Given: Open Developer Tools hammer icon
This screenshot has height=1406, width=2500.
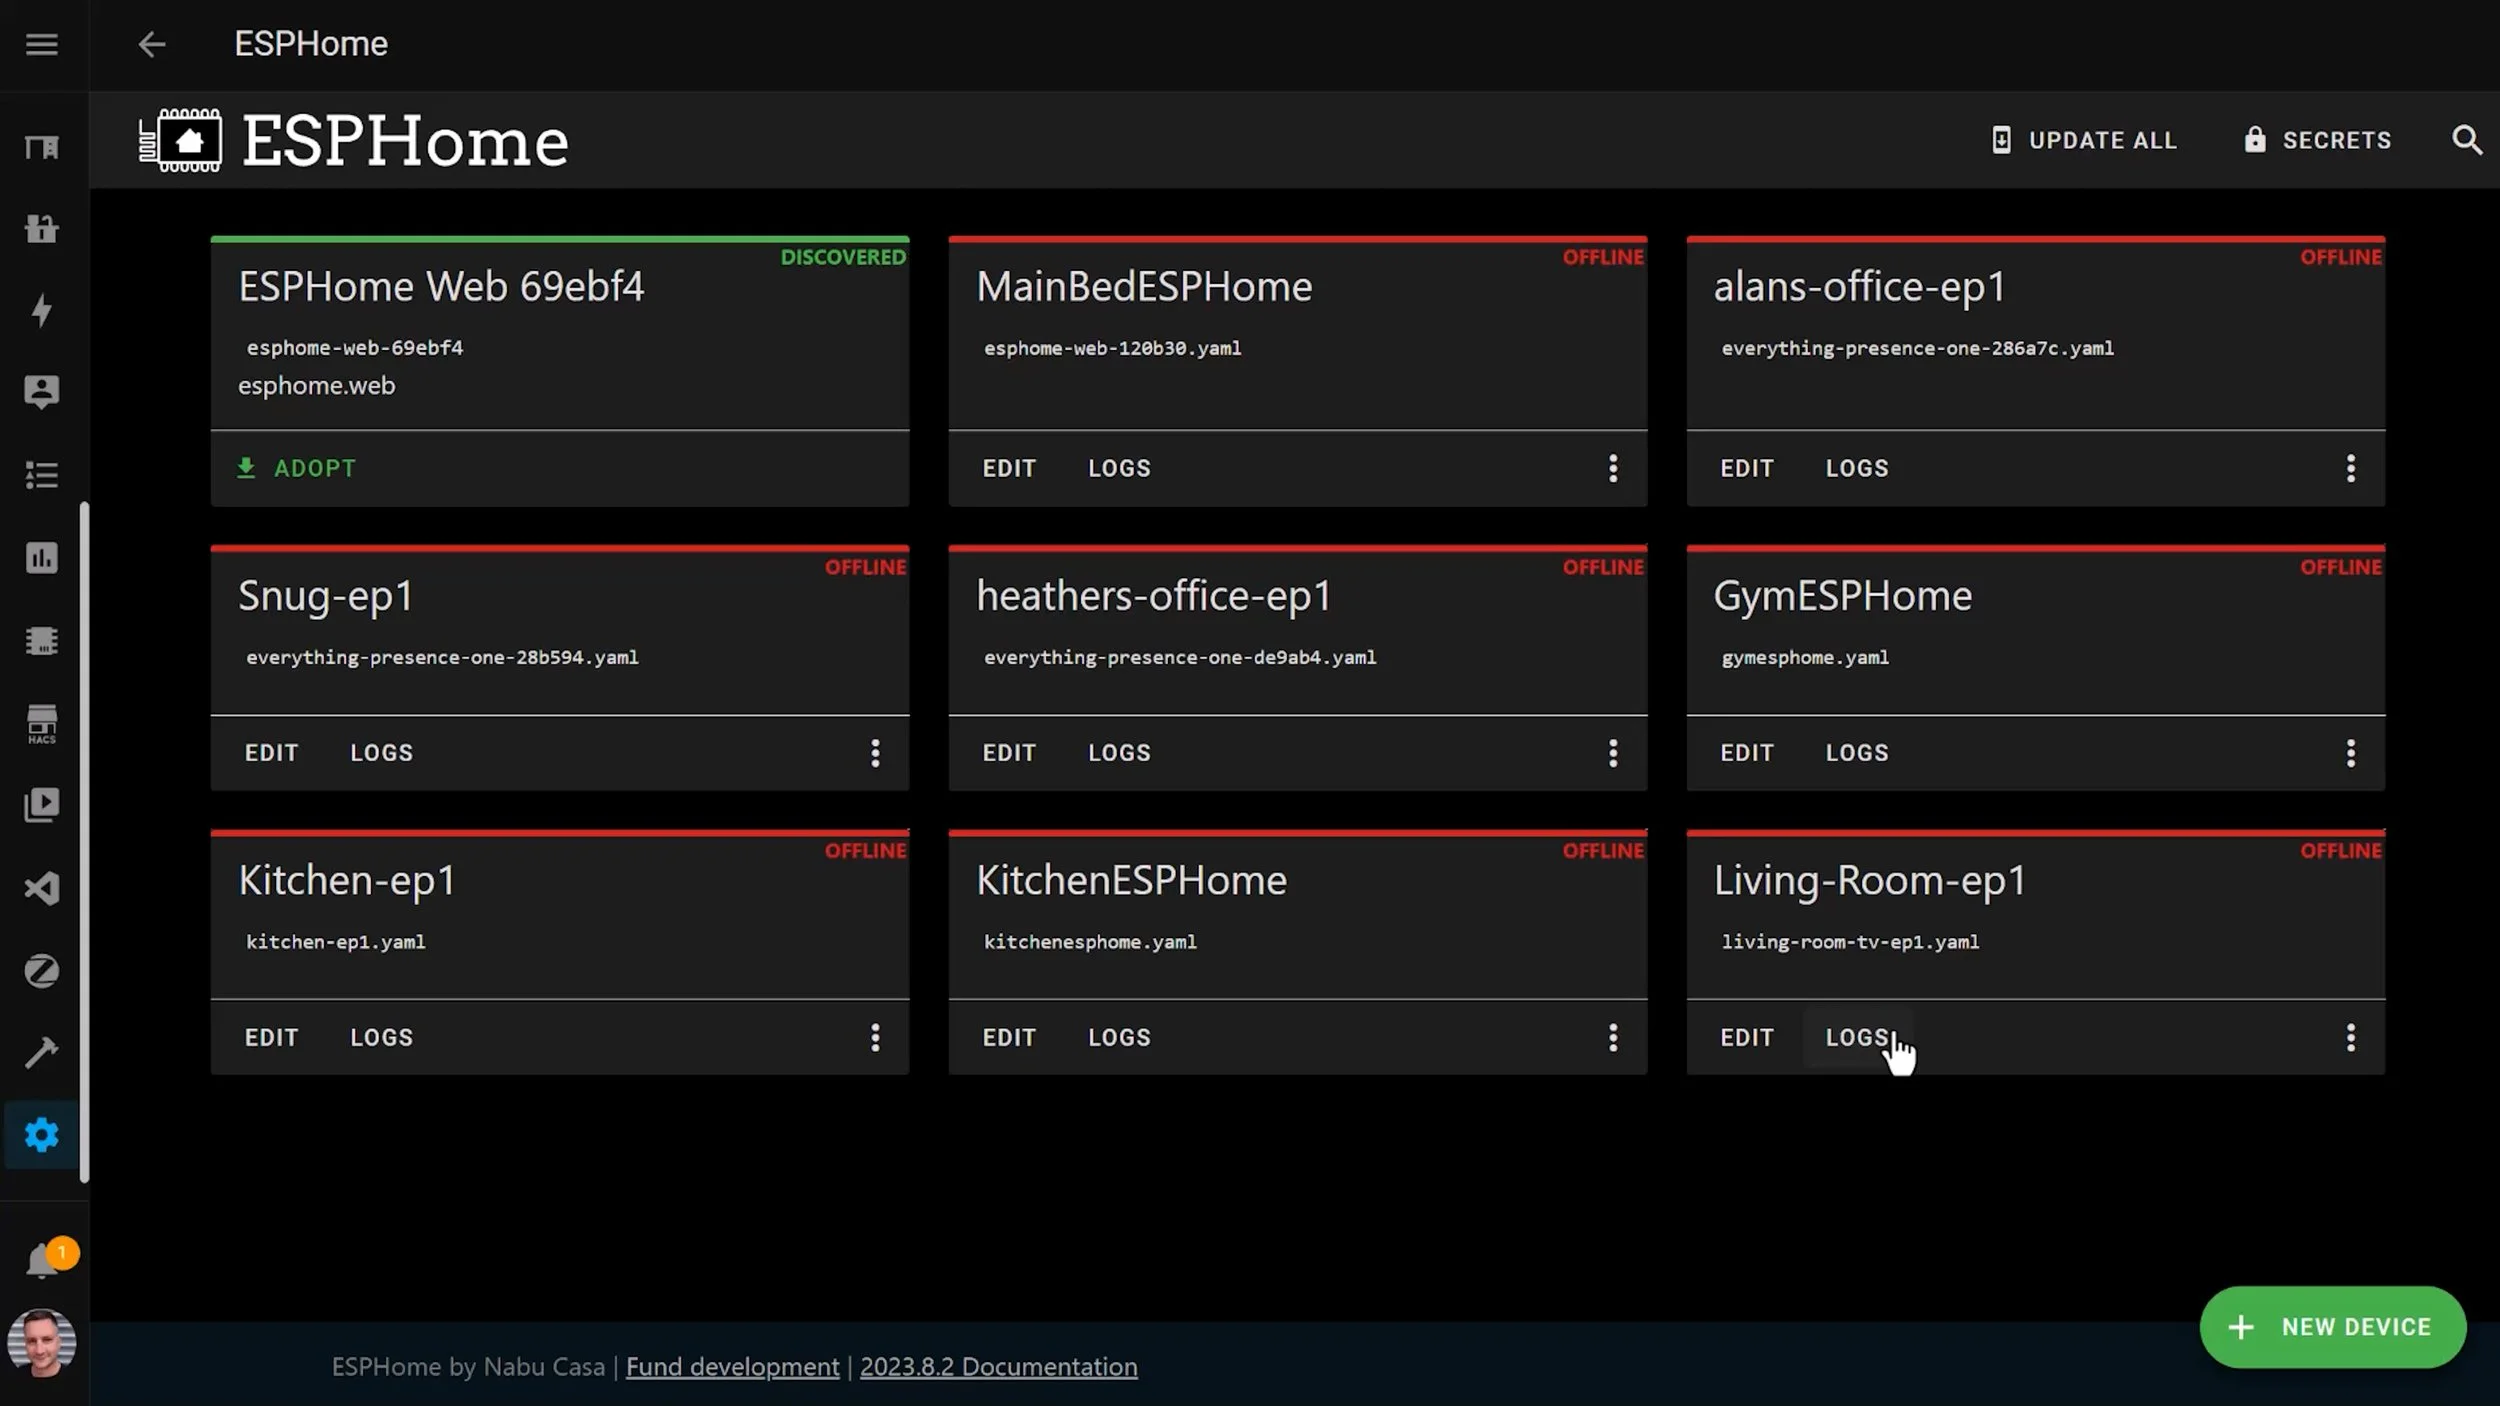Looking at the screenshot, I should 41,1053.
